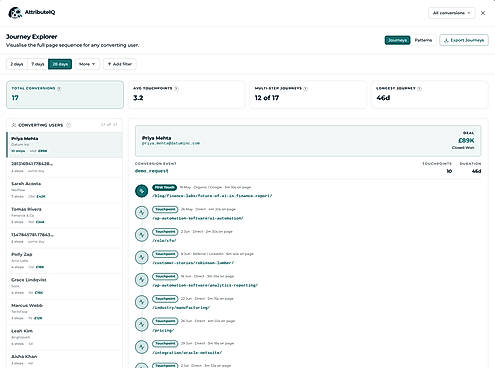
Task: Select first anonymous ID user row
Action: (x=64, y=167)
